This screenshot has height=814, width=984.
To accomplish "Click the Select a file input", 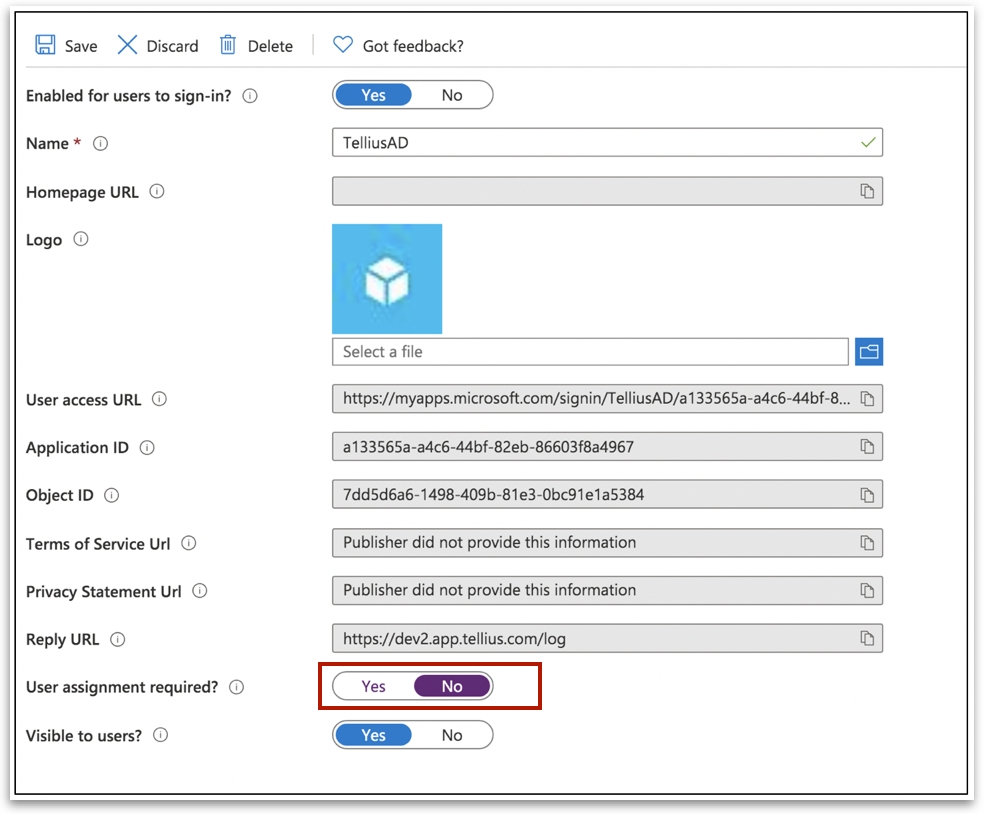I will (590, 352).
